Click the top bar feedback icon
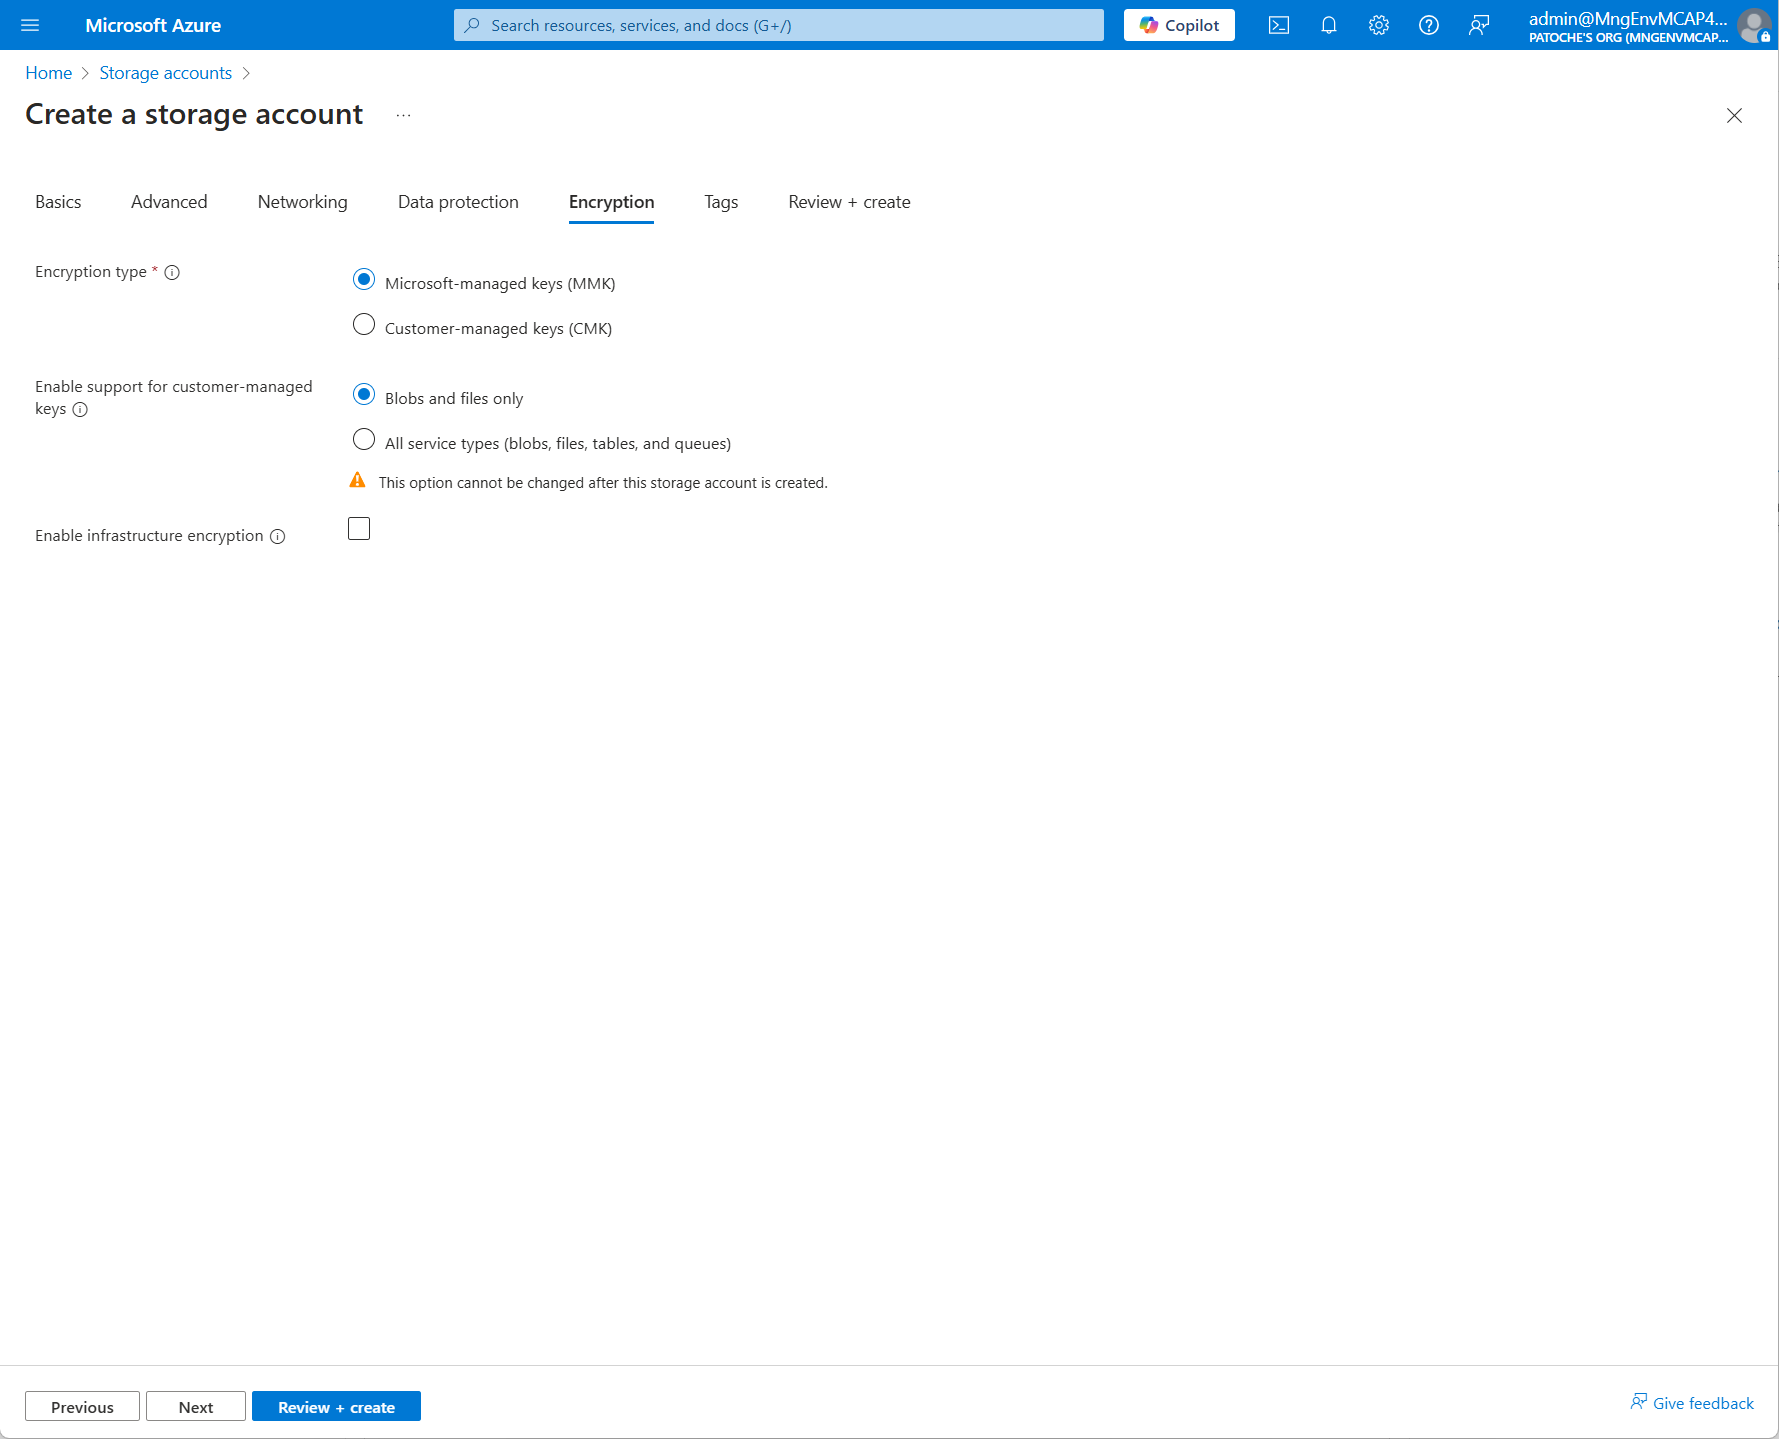This screenshot has width=1779, height=1439. (x=1478, y=25)
